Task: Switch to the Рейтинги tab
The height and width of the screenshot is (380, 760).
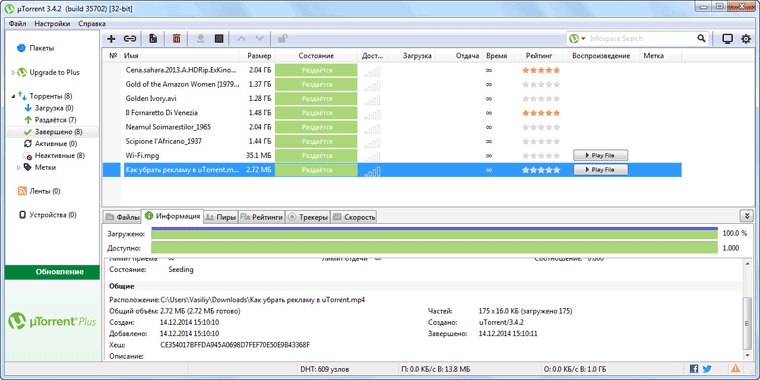Action: coord(261,217)
